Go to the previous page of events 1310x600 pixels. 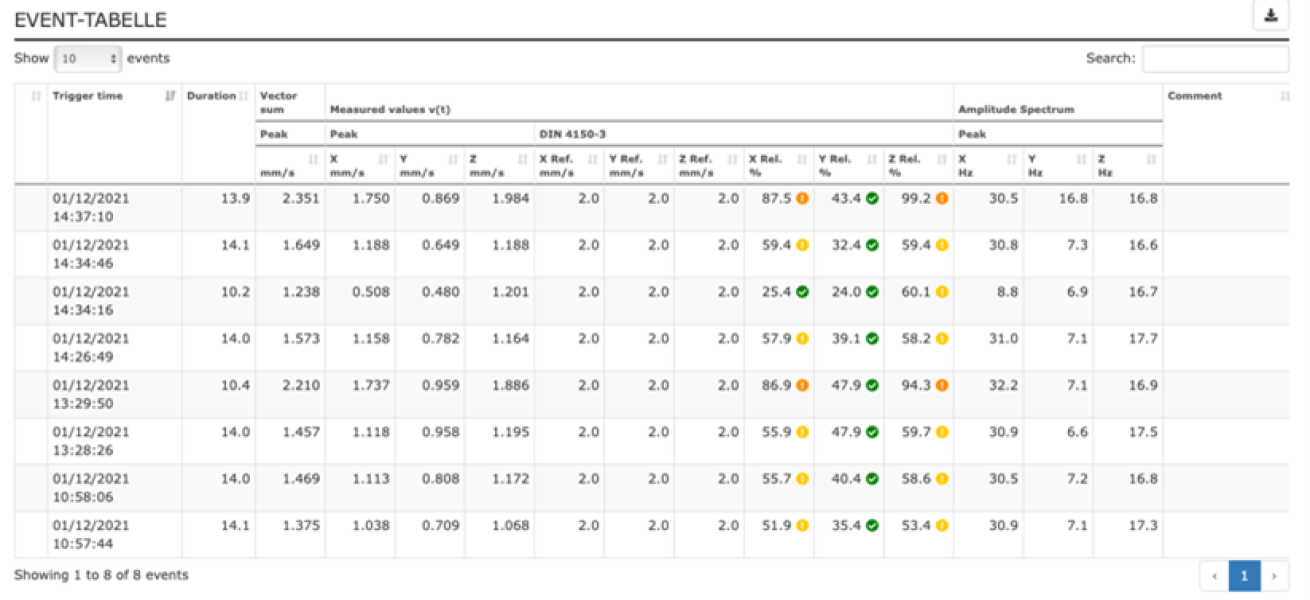click(1213, 576)
